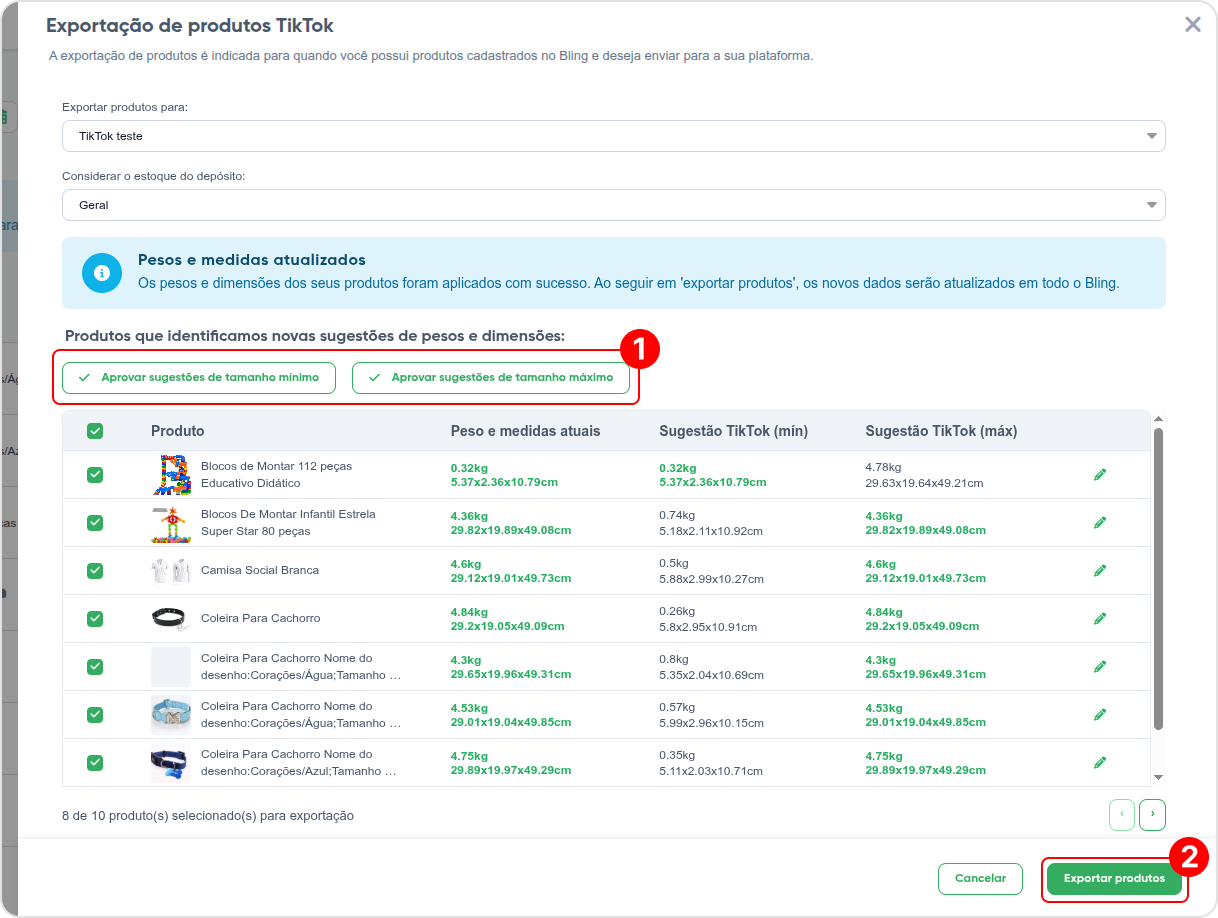Cancel the export with Cancelar button
This screenshot has width=1218, height=918.
tap(980, 879)
